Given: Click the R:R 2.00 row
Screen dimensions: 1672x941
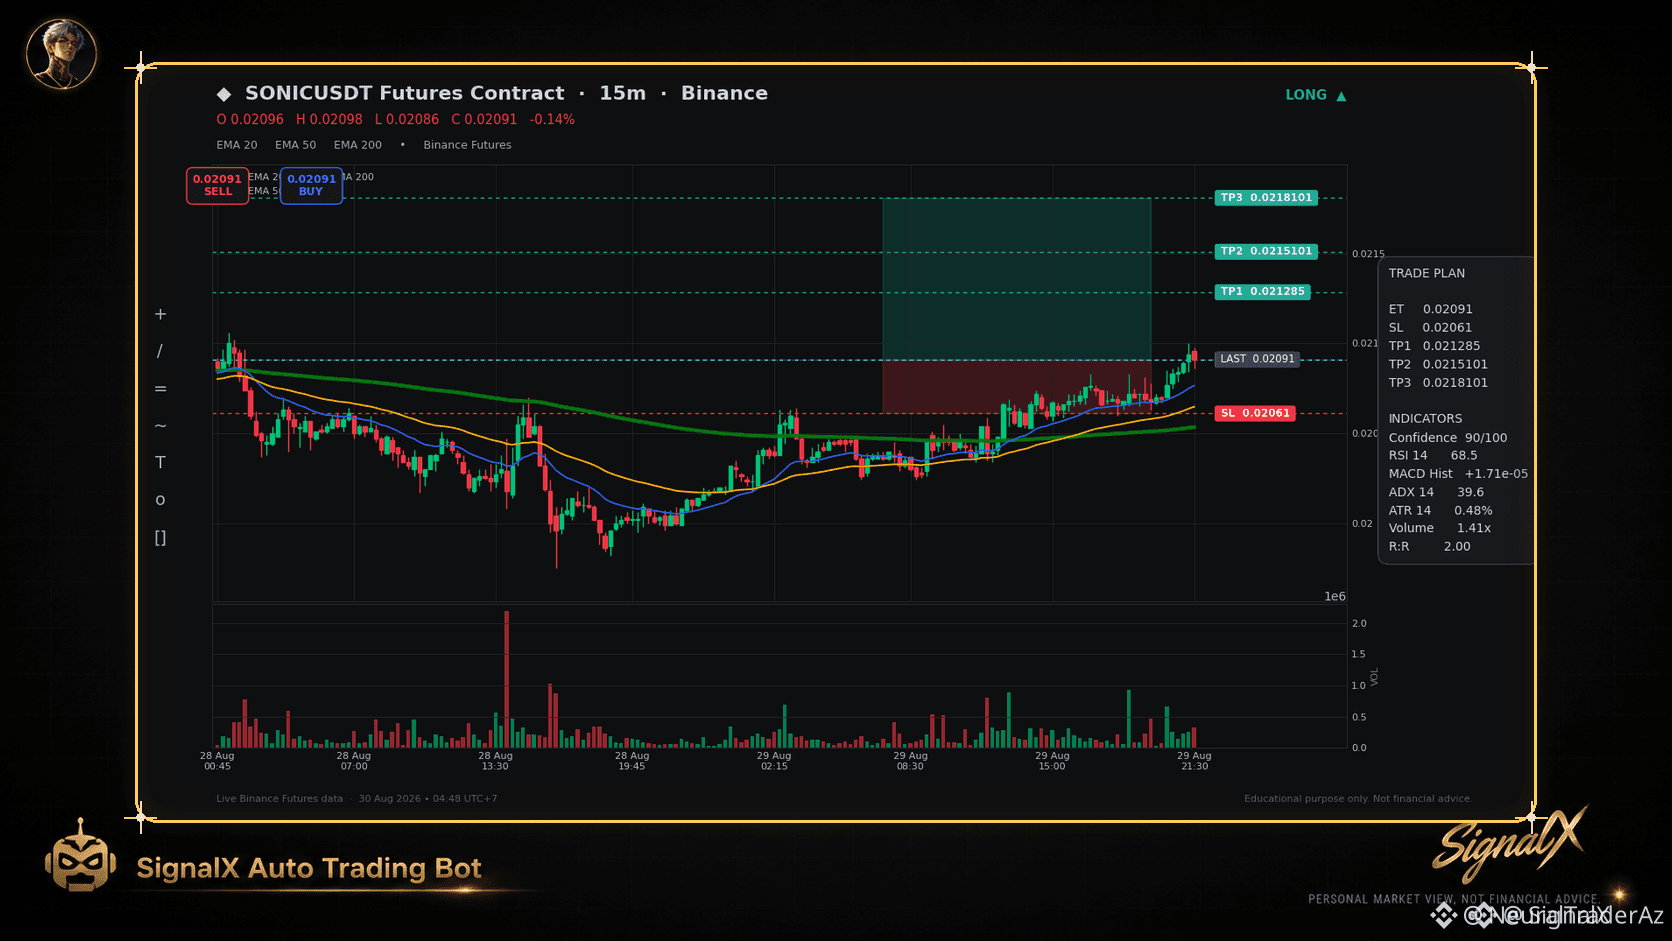Looking at the screenshot, I should [1429, 547].
